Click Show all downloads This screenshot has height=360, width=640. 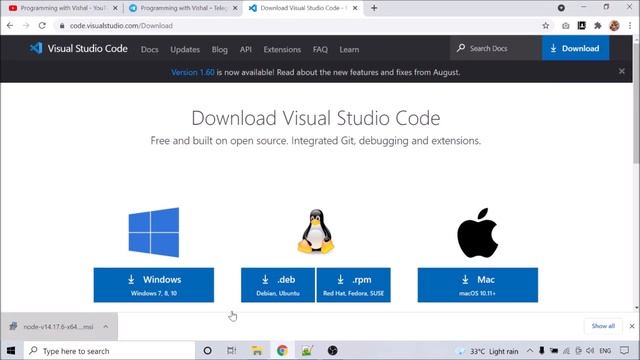tap(603, 326)
